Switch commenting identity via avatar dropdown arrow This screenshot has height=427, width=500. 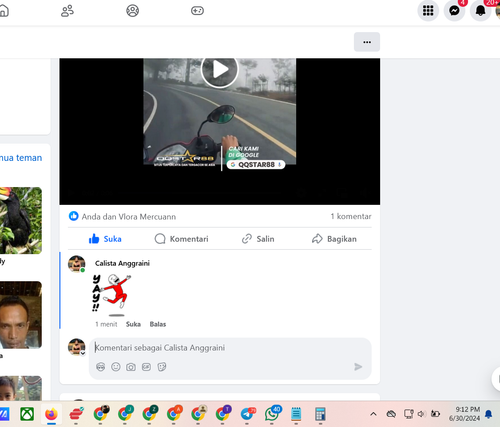(83, 353)
